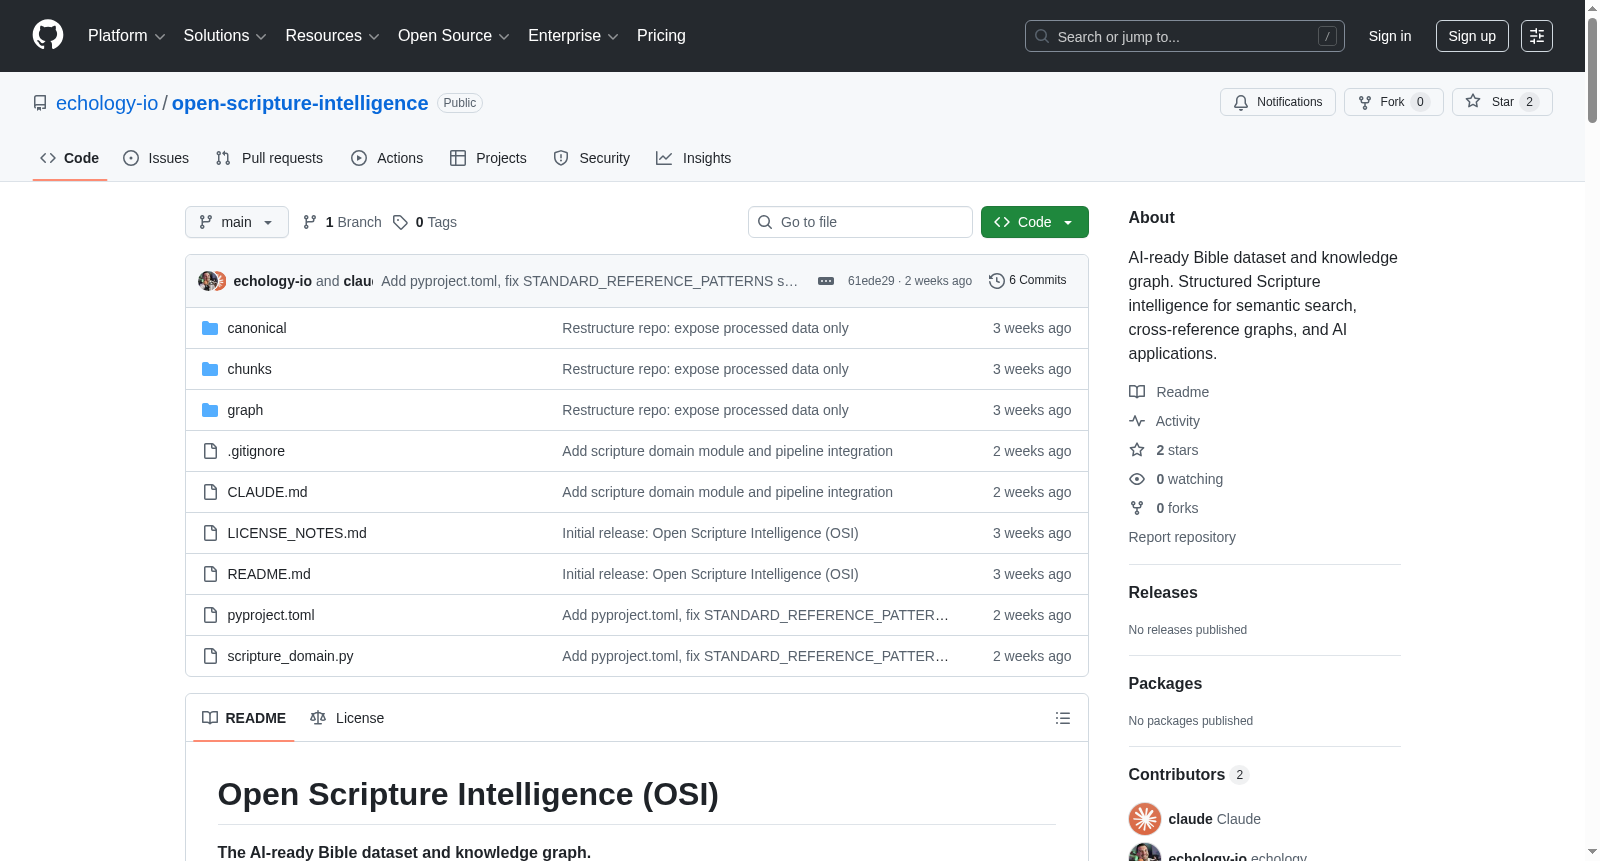Switch to the Actions tab

tap(387, 158)
